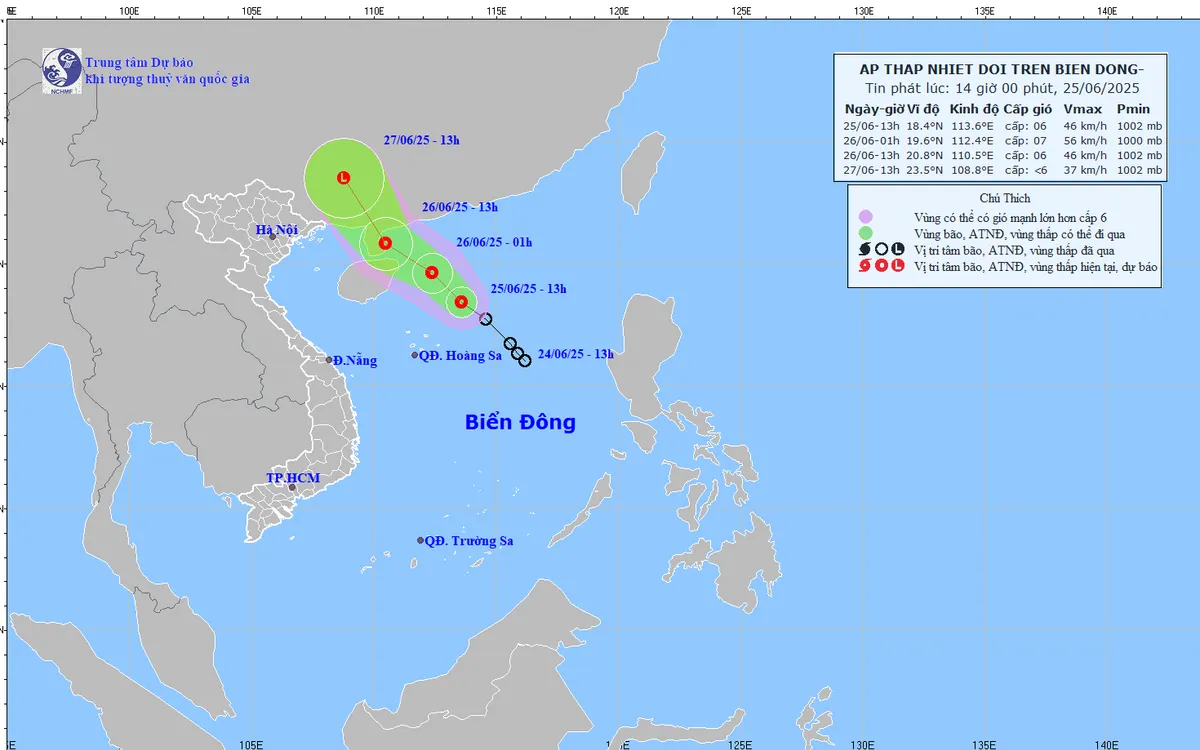Click the '26/06/25 - 01h' map time label
This screenshot has width=1200, height=750.
(494, 242)
